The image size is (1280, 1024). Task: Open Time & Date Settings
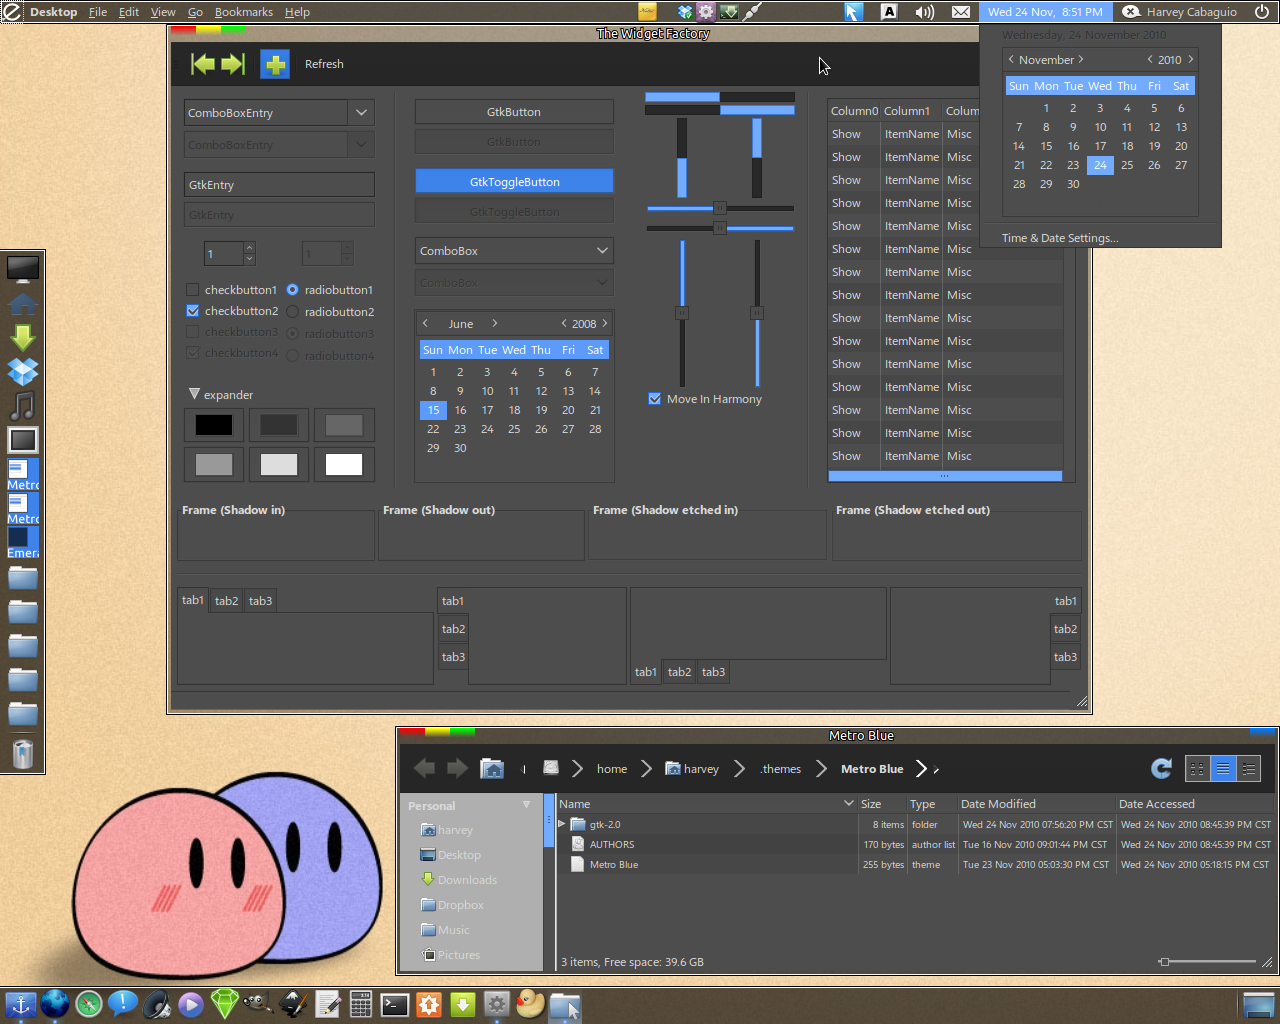[x=1060, y=238]
